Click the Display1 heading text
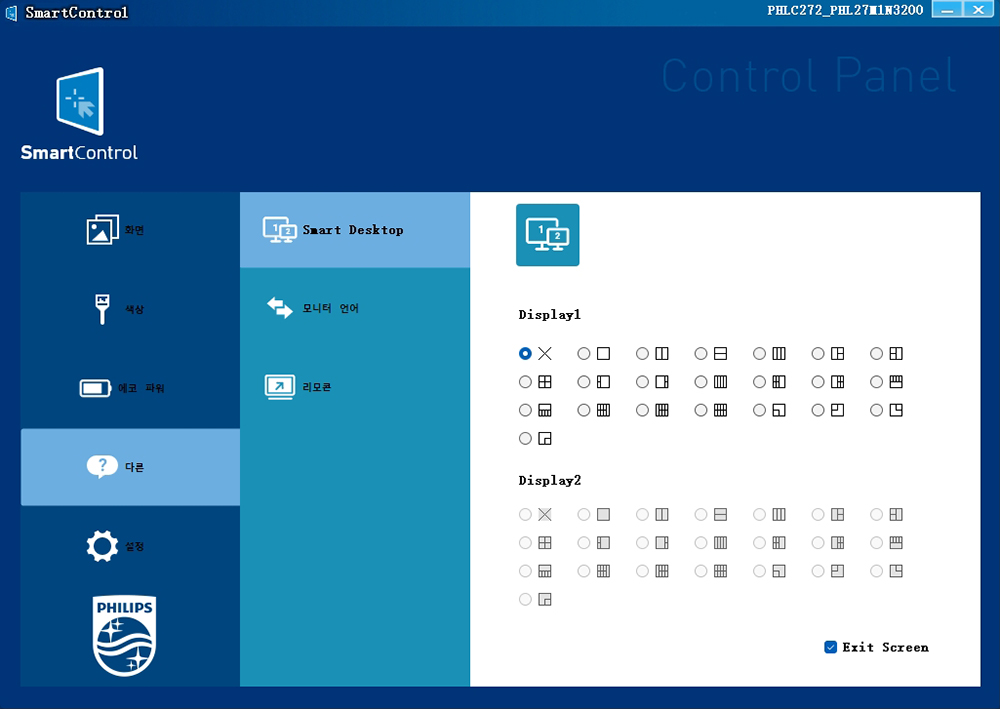This screenshot has height=709, width=1000. [549, 314]
